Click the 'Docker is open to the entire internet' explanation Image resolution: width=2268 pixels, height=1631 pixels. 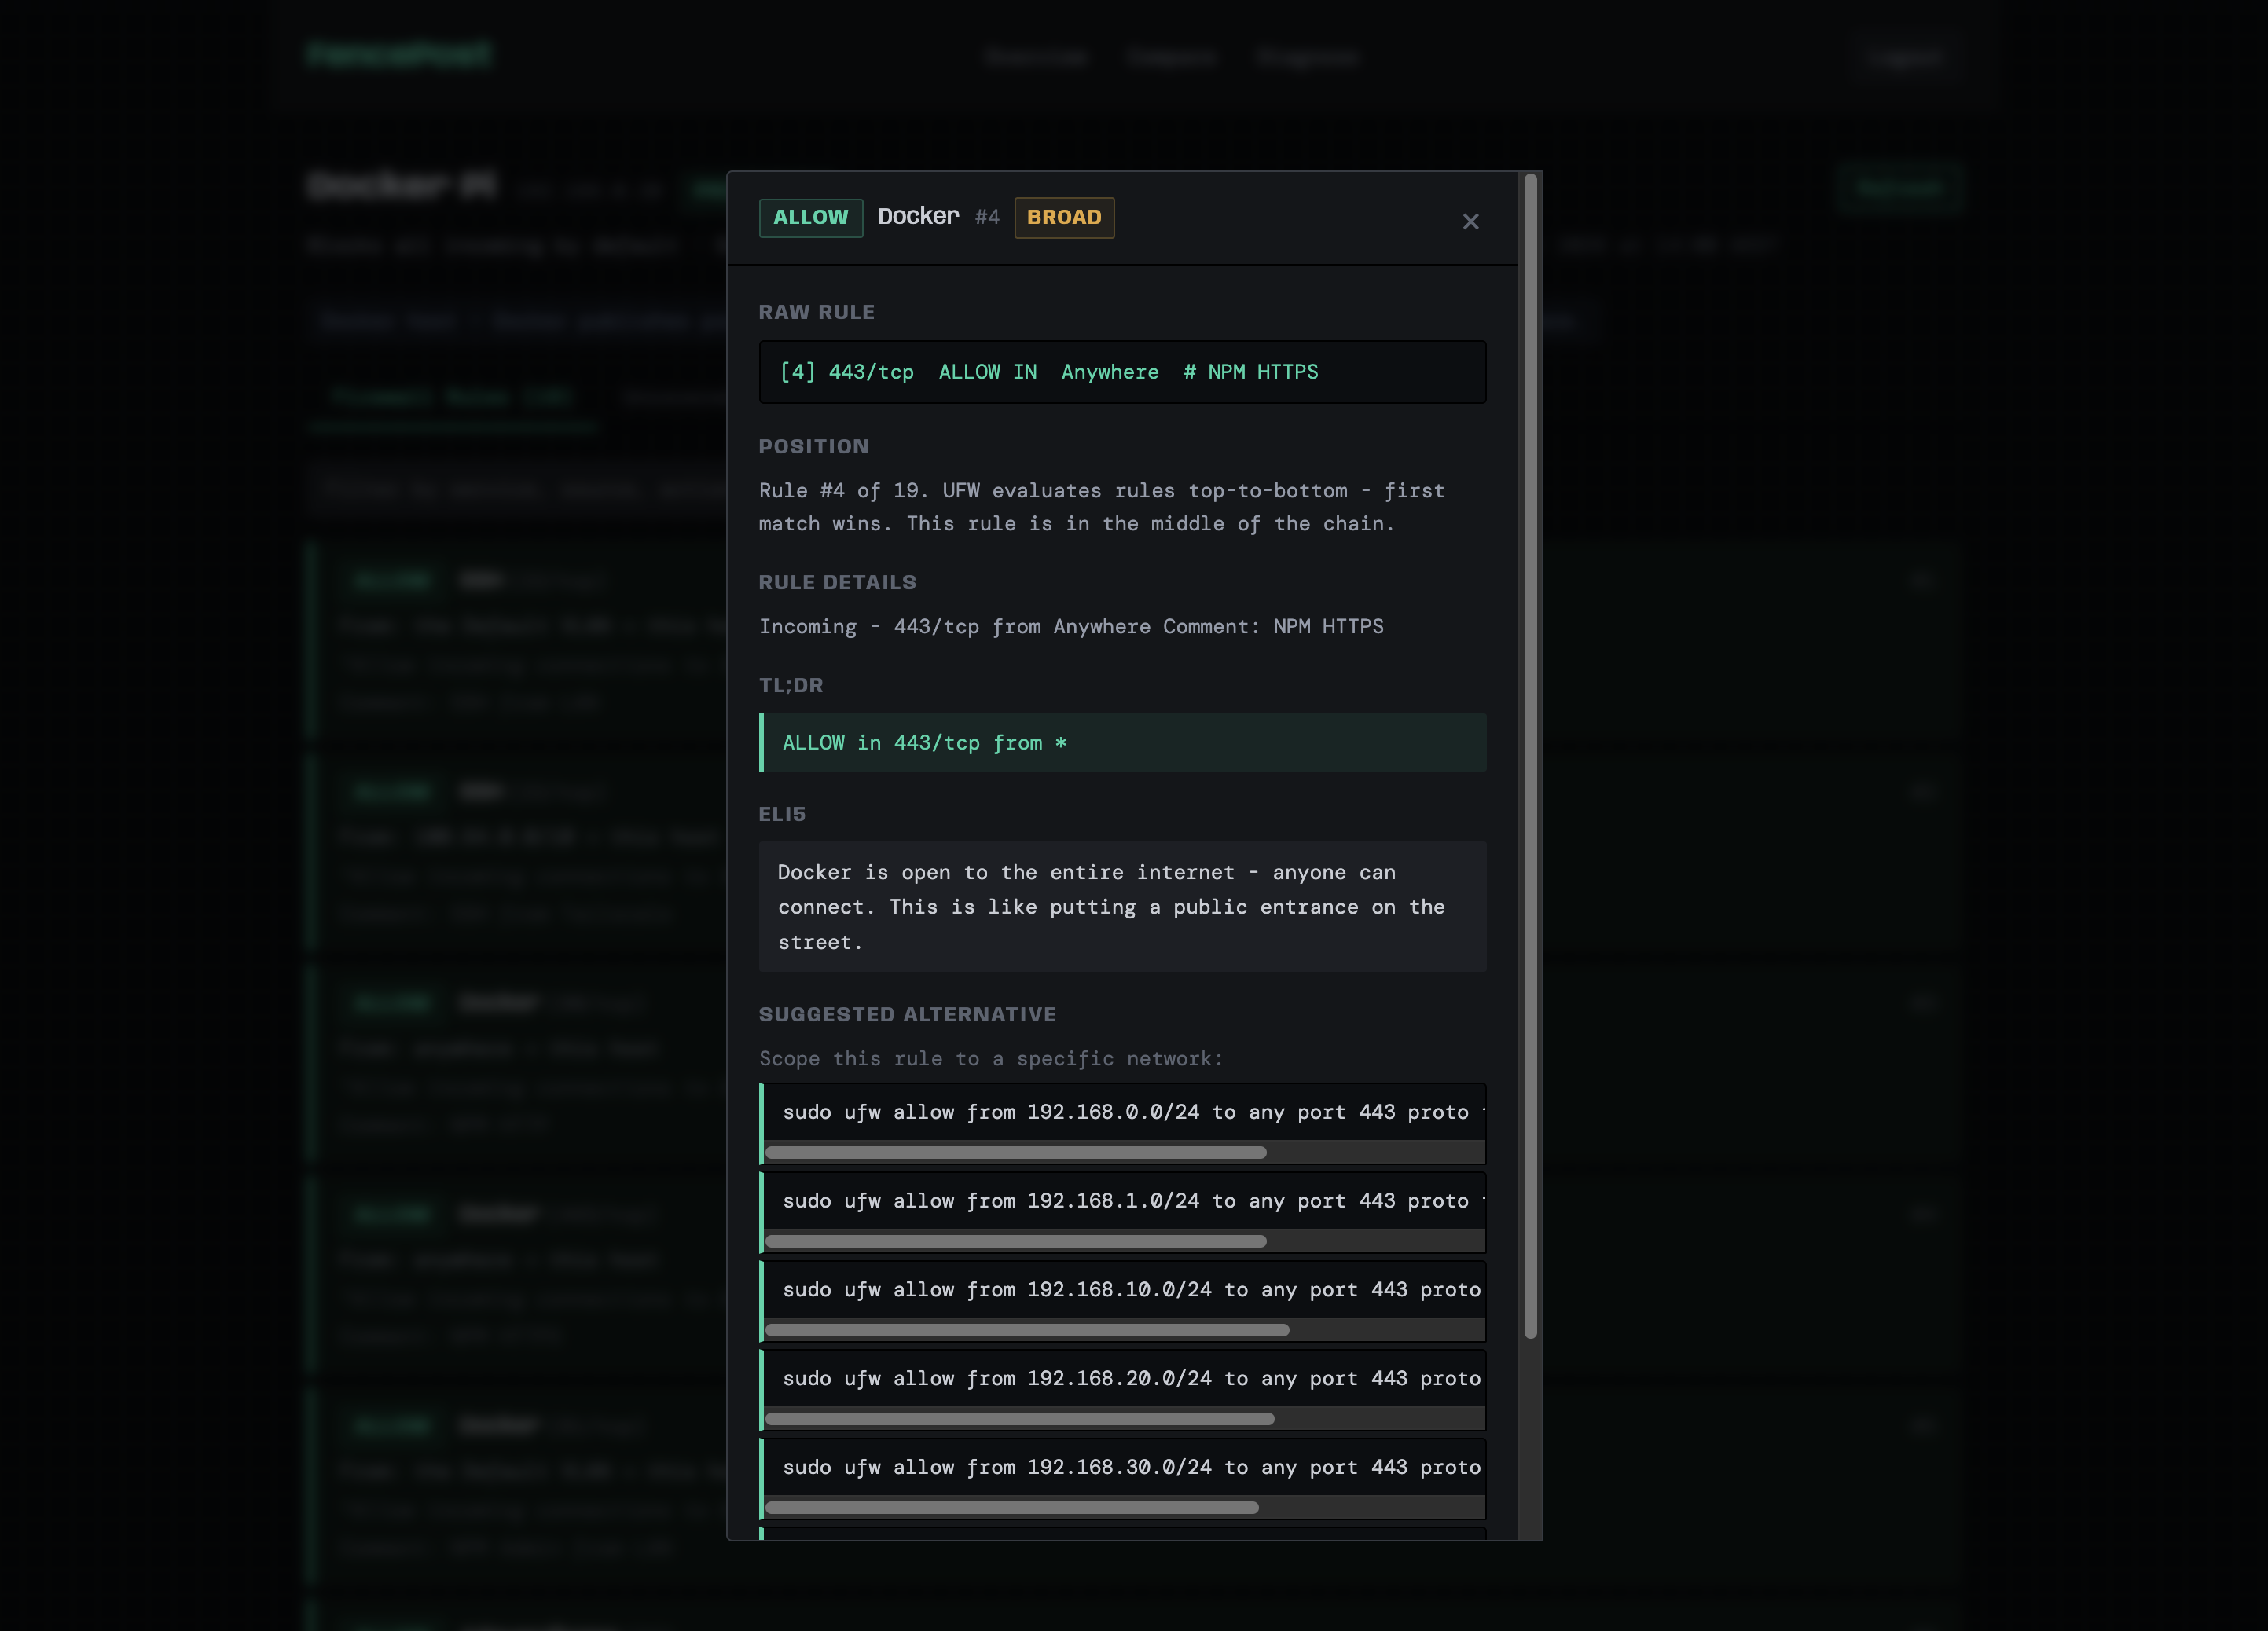(x=1122, y=907)
